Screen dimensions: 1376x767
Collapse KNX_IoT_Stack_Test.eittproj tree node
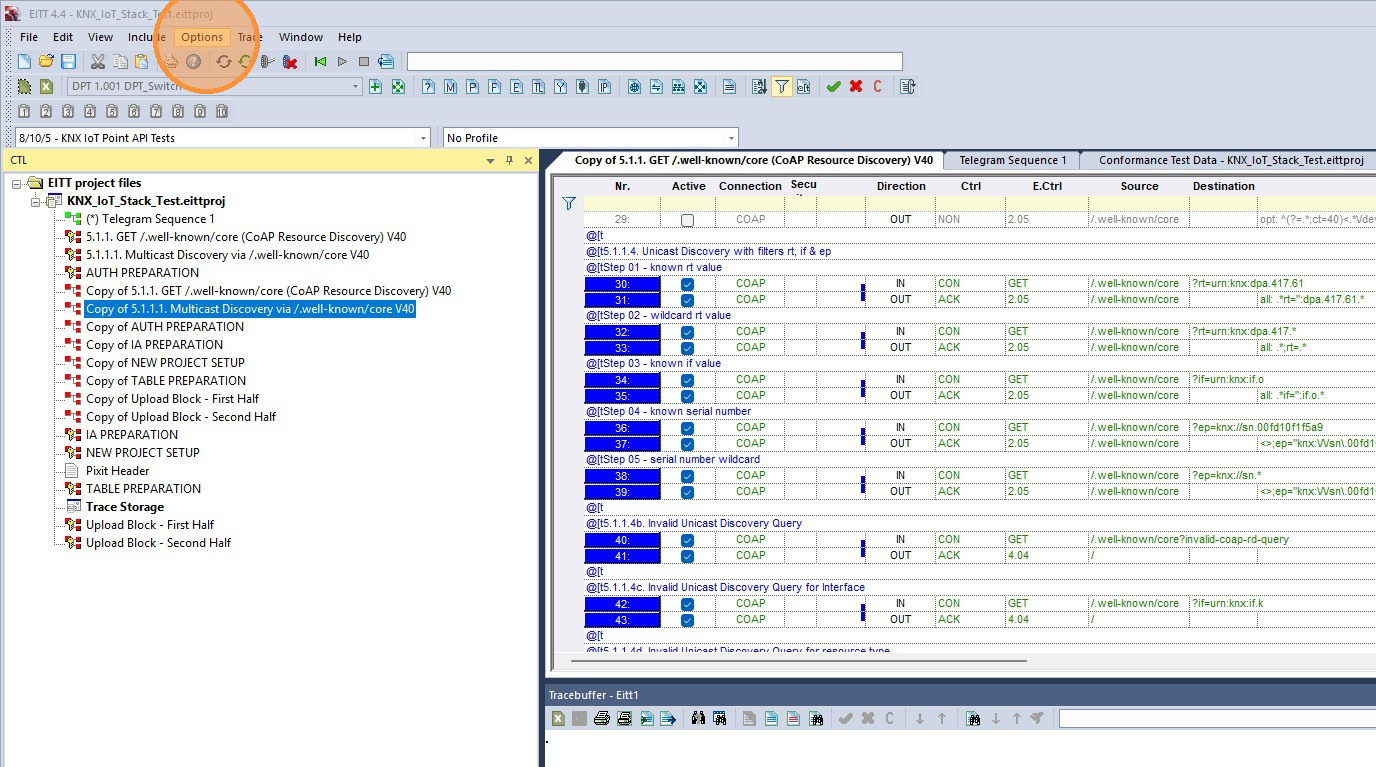(37, 202)
